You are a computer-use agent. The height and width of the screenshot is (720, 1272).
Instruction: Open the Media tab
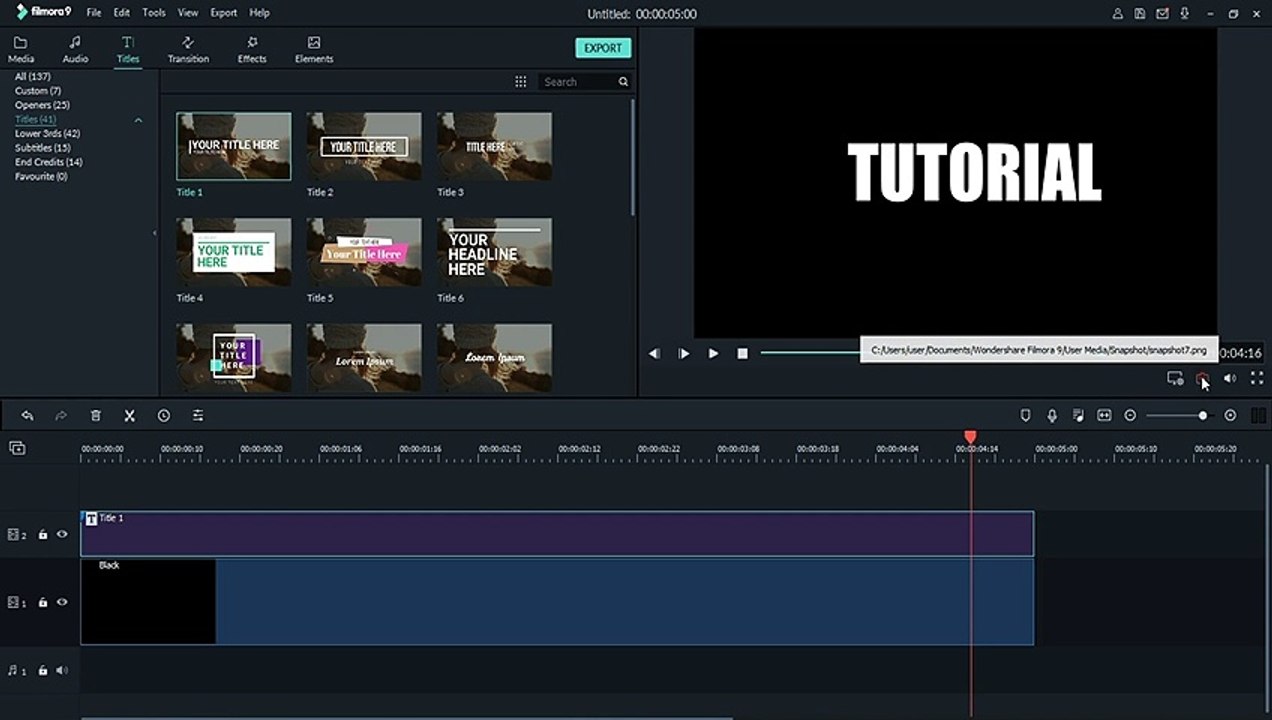(20, 50)
